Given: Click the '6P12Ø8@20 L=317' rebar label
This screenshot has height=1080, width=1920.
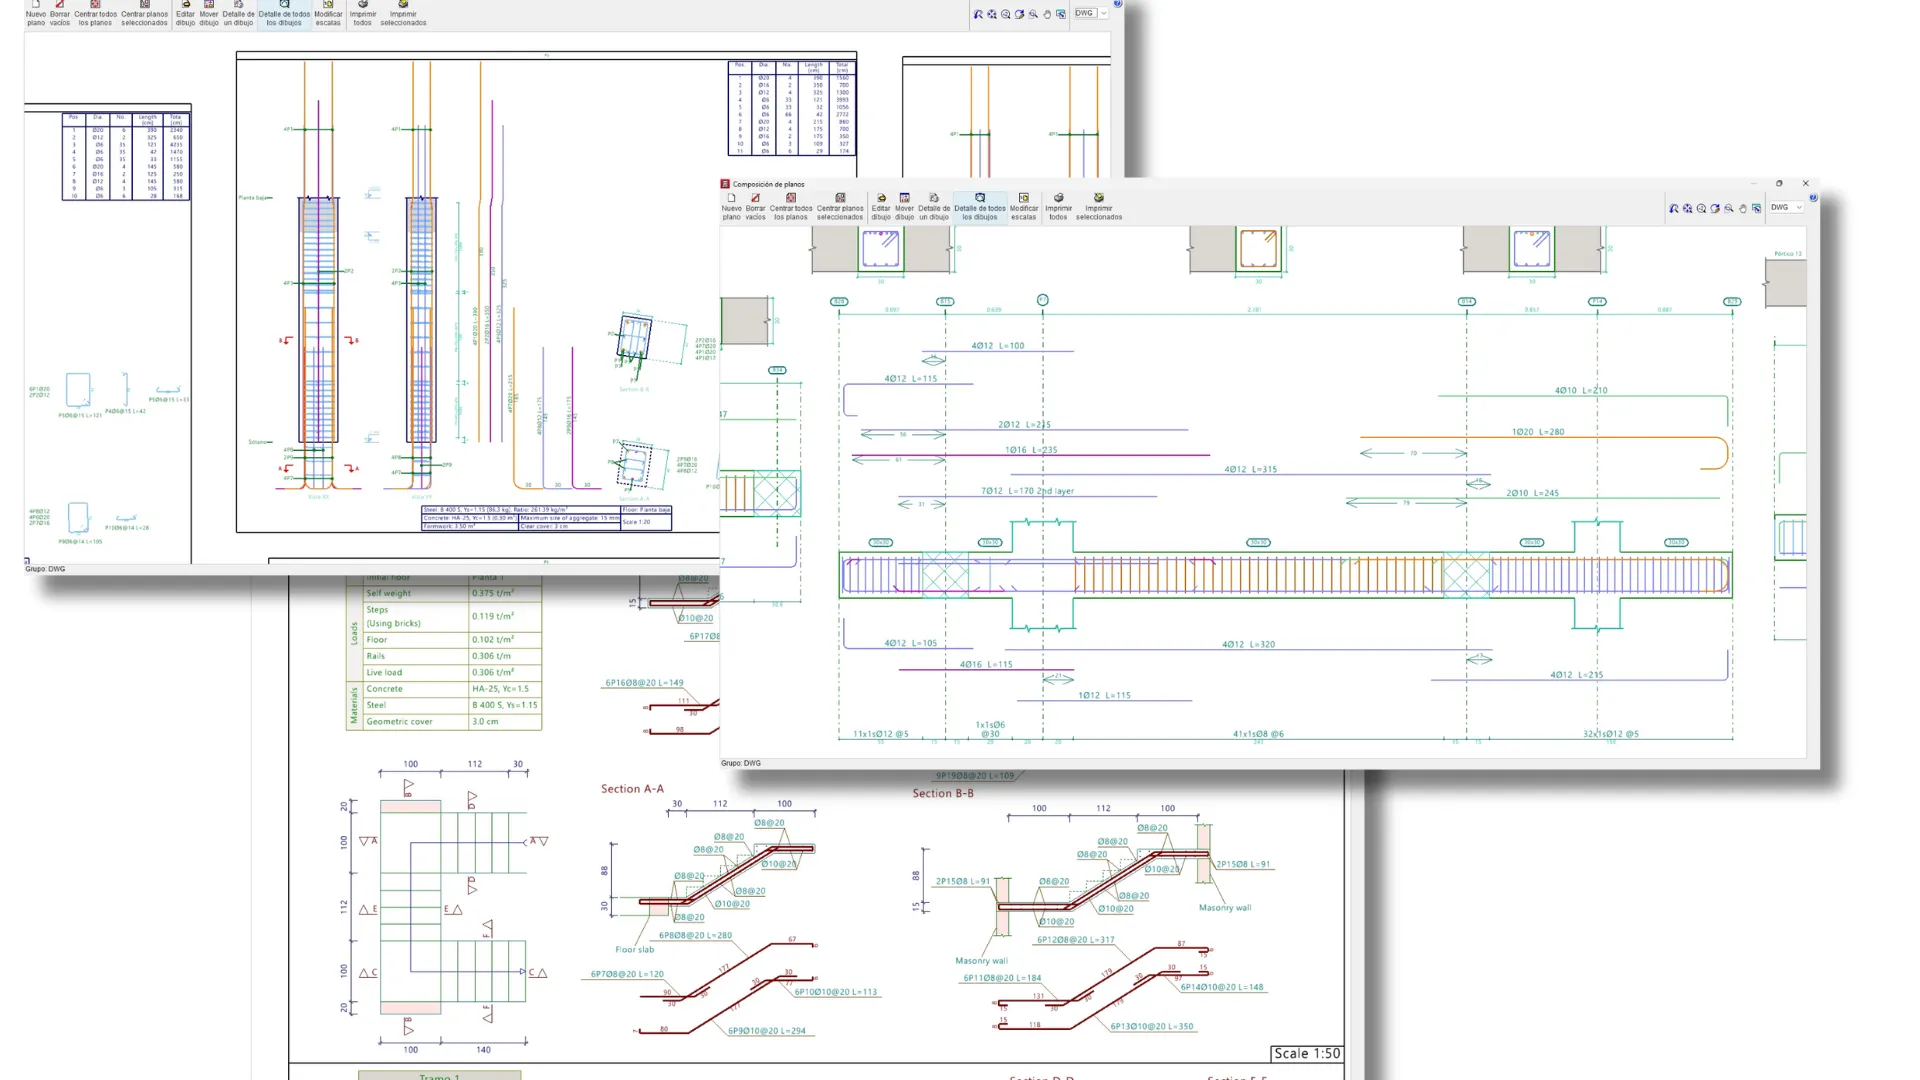Looking at the screenshot, I should point(1075,940).
